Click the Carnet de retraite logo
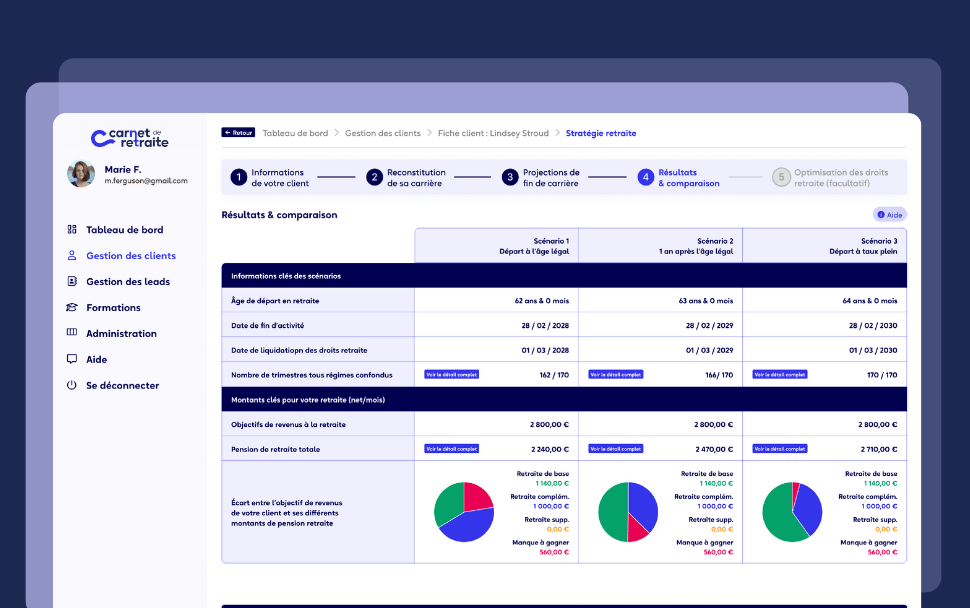970x608 pixels. pos(129,138)
